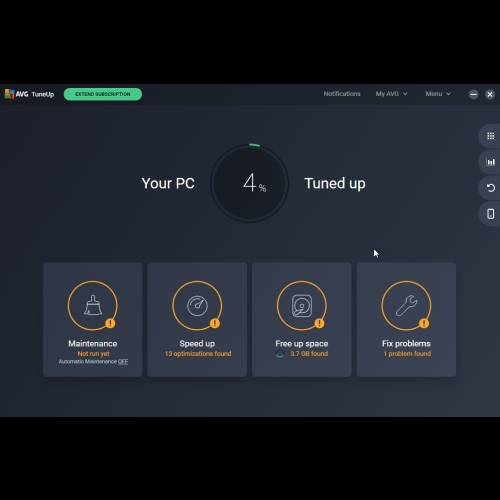
Task: Click the 3.7 GB found label
Action: [x=309, y=354]
